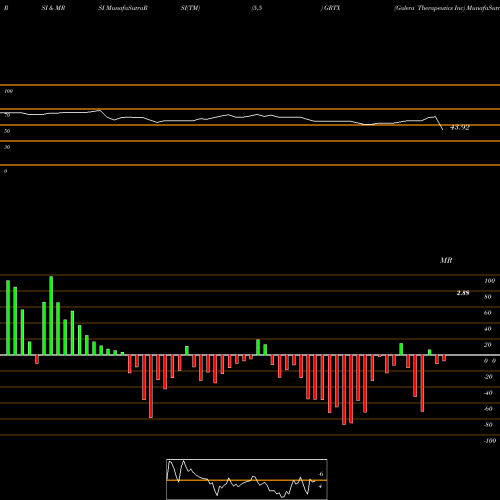
Task: Open the mini overview chart at bottom
Action: [247, 479]
